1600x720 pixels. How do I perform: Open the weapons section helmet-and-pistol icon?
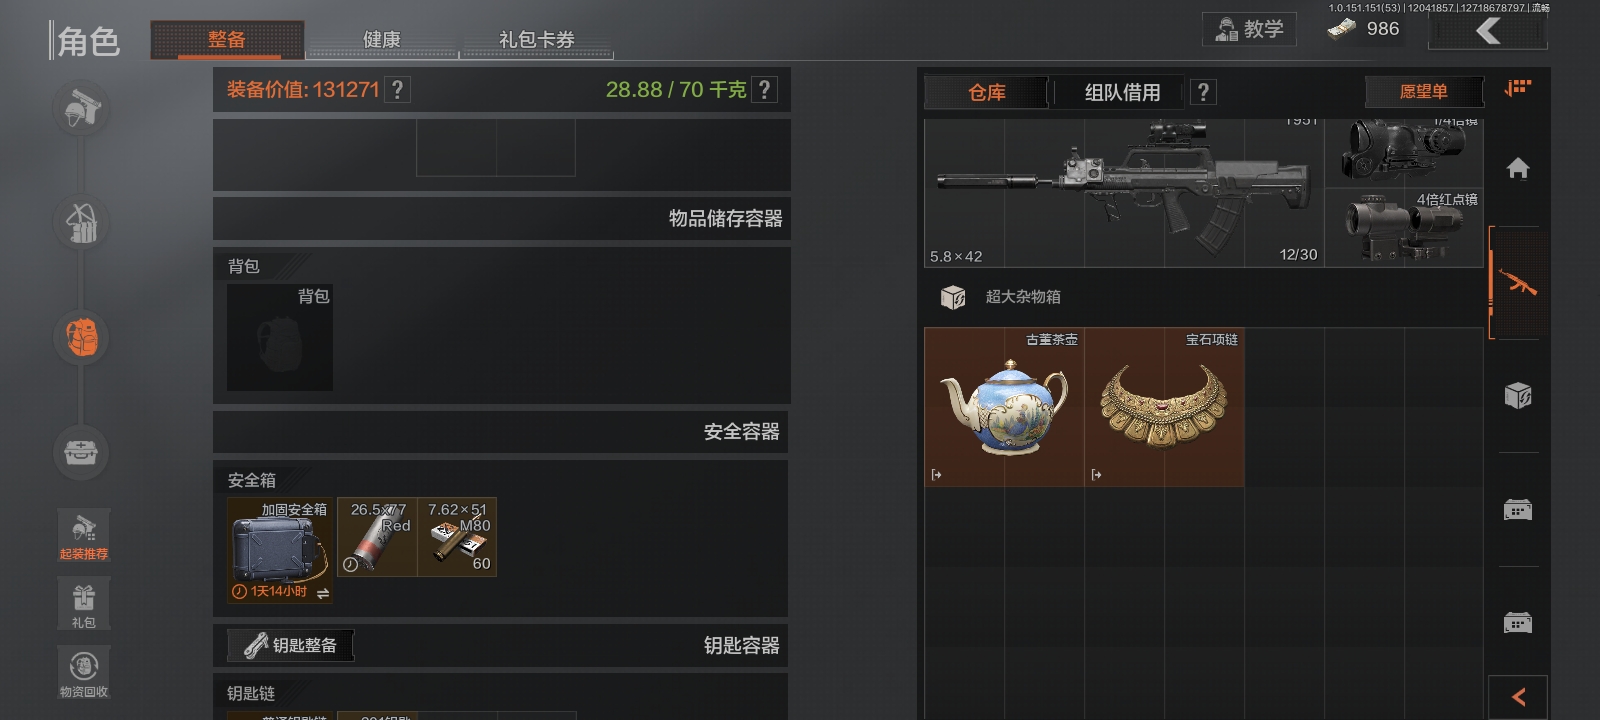pyautogui.click(x=81, y=108)
